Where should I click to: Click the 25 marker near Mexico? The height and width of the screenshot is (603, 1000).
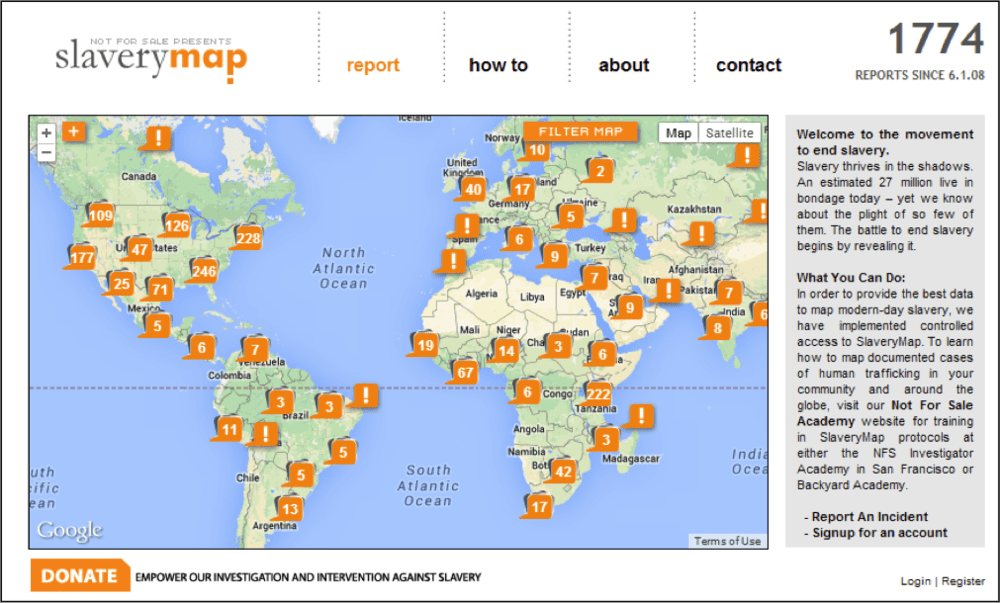[x=120, y=284]
